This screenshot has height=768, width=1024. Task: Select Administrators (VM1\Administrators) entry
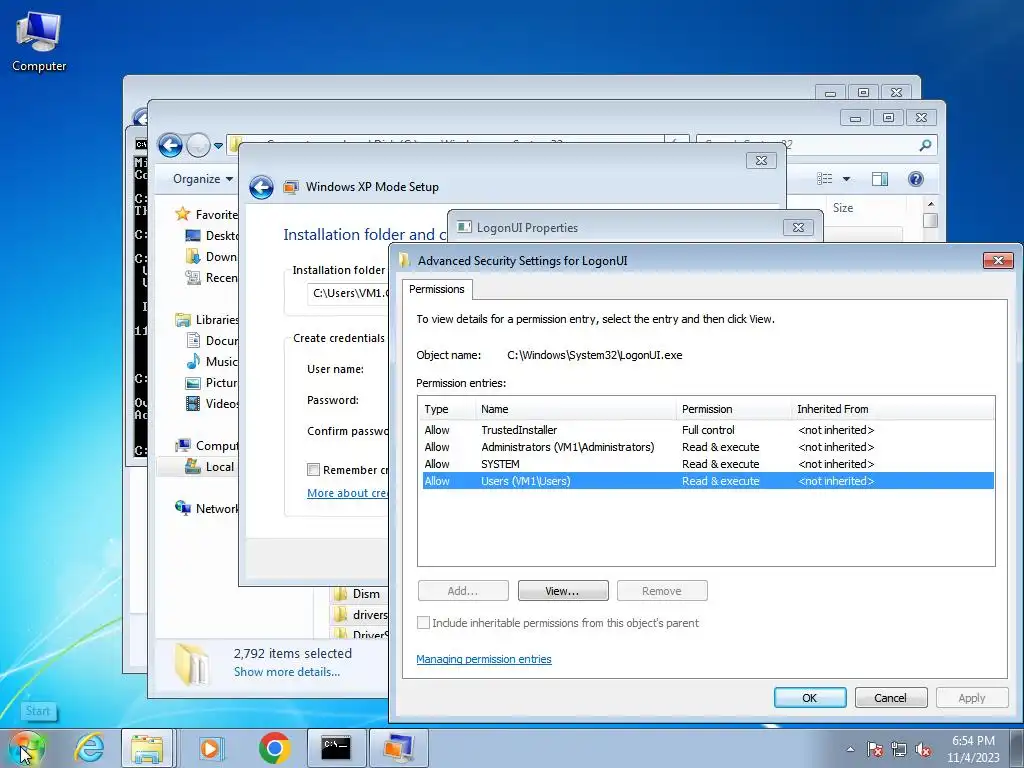click(x=708, y=447)
